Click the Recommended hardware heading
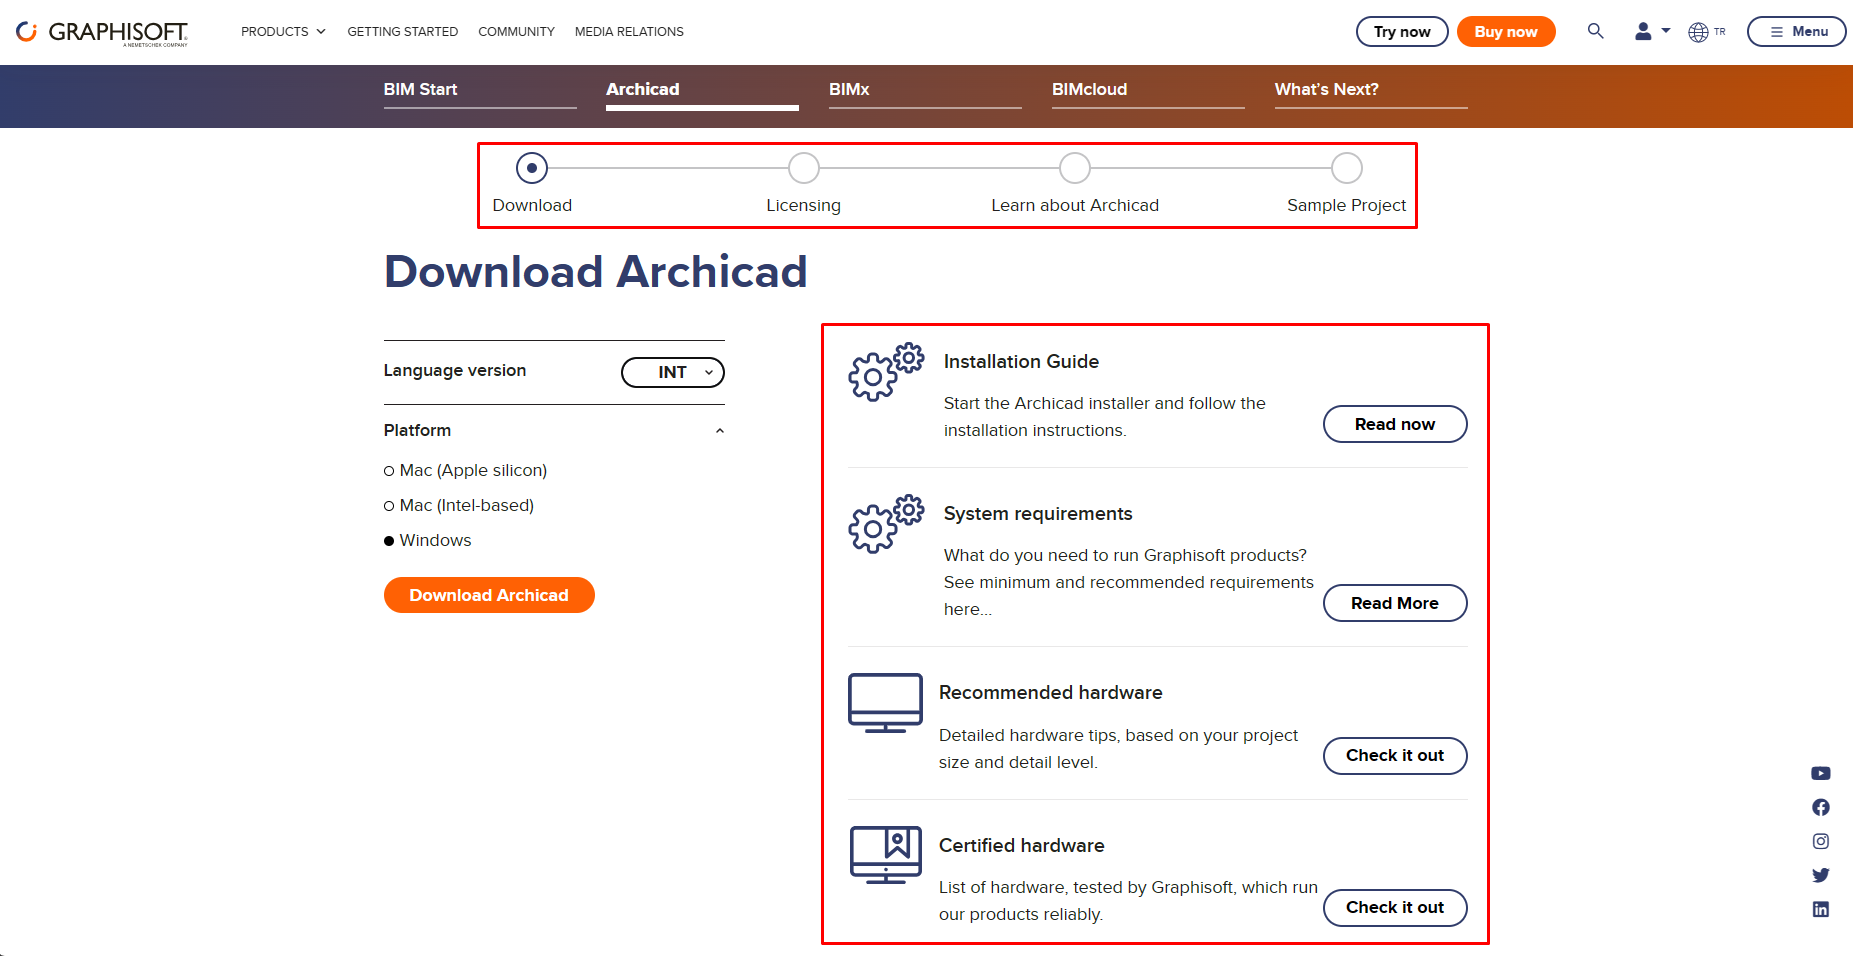Viewport: 1853px width, 956px height. [x=1050, y=693]
